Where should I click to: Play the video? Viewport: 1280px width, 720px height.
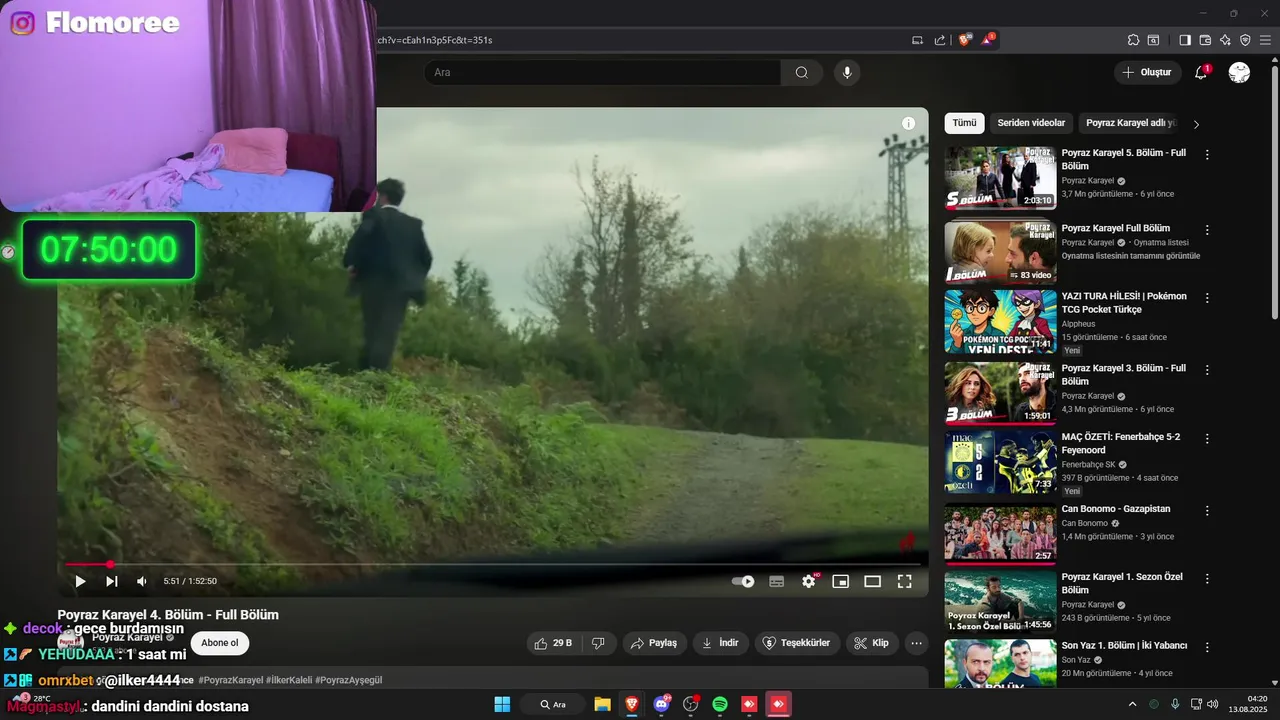click(80, 581)
